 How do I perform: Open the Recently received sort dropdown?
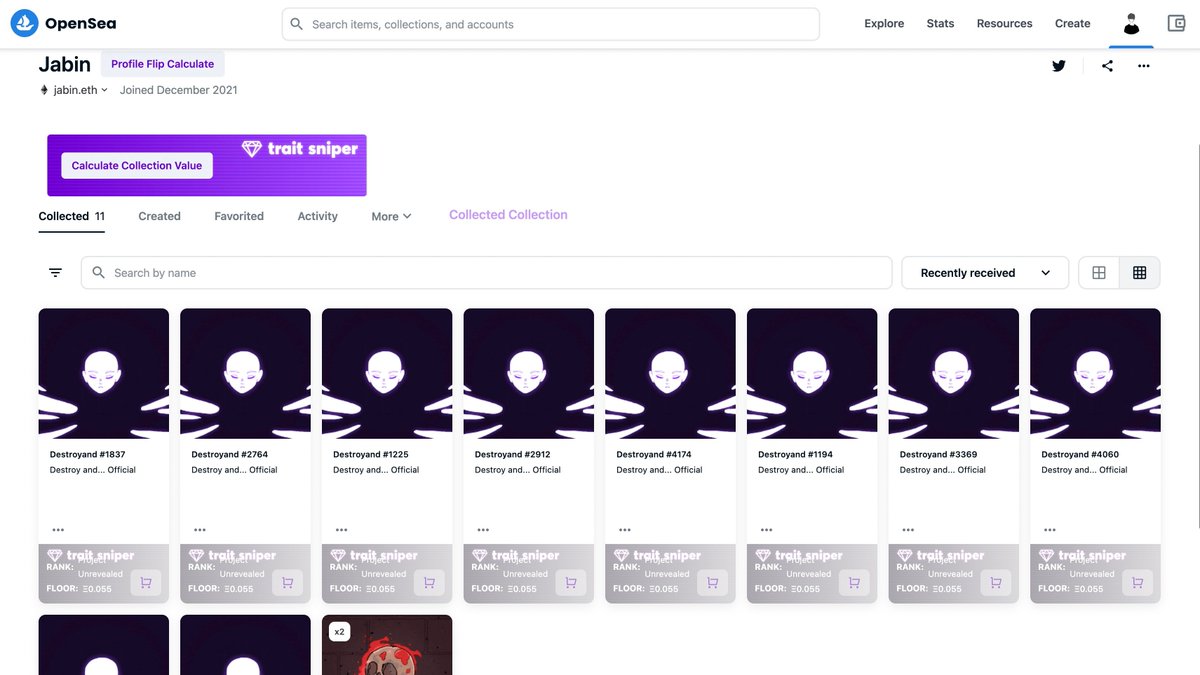click(x=985, y=273)
